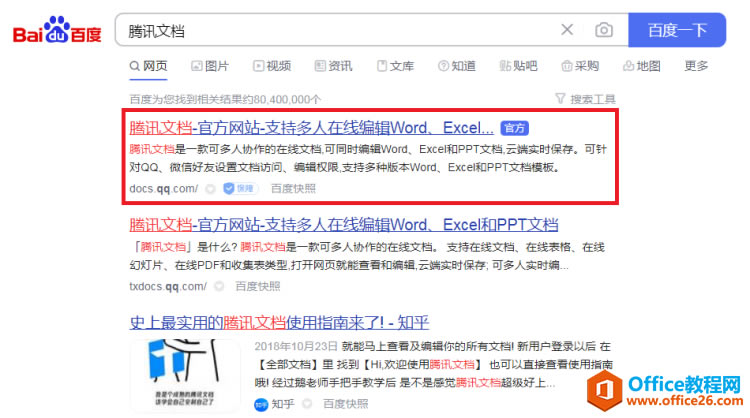Click the Zhihu result thumbnail image

185,376
